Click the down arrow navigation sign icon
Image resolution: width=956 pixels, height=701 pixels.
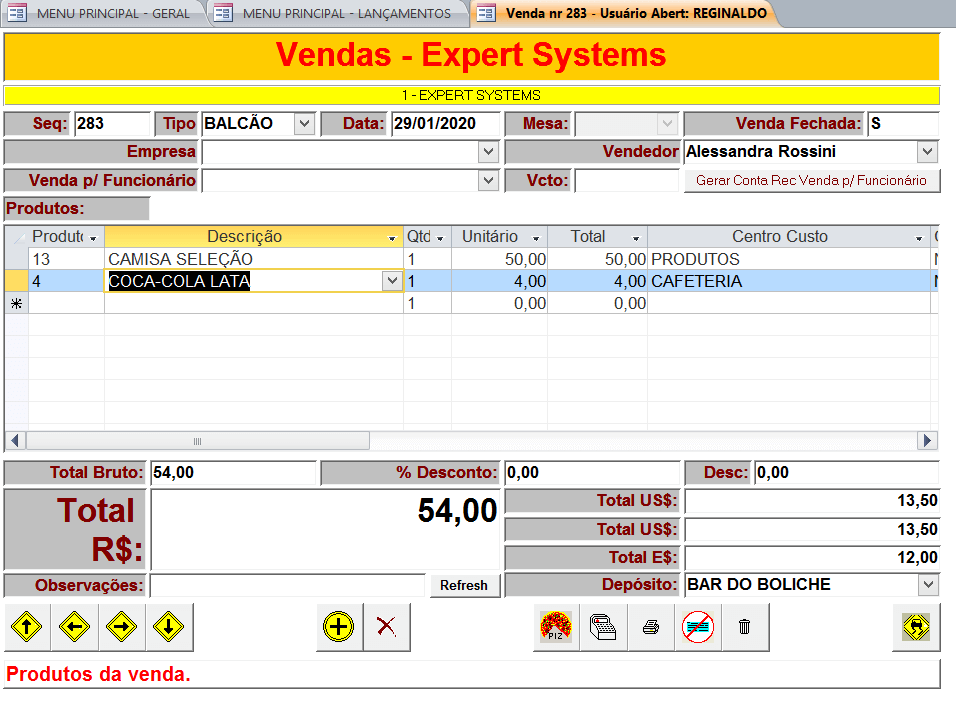169,627
